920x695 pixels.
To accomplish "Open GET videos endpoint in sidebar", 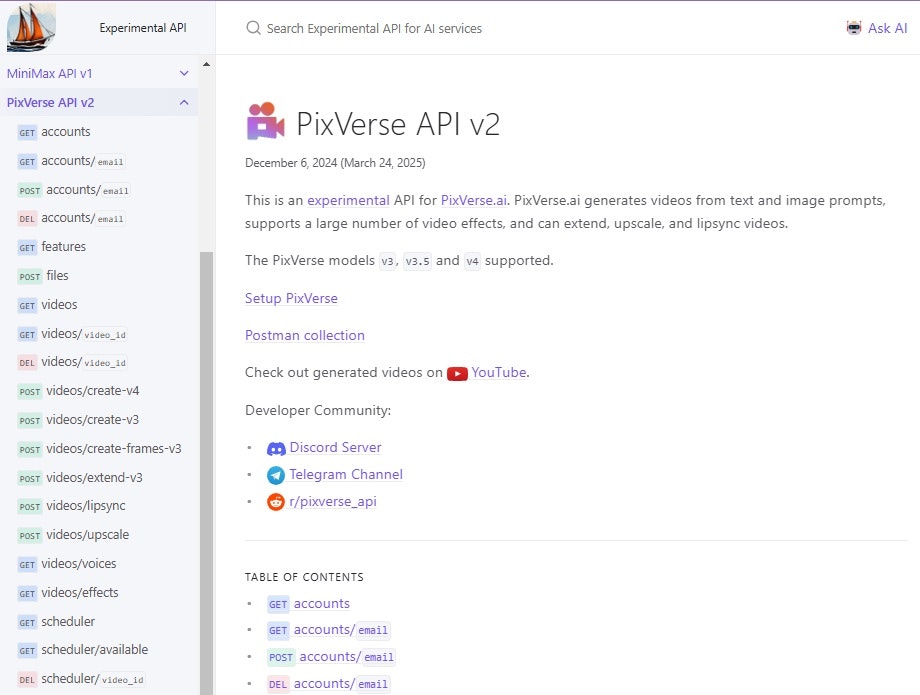I will point(48,305).
